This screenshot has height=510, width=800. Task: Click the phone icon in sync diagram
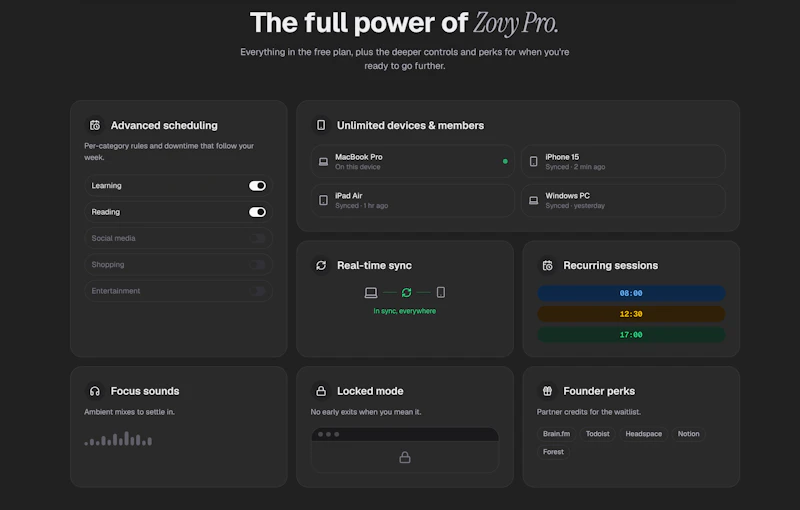(x=441, y=293)
